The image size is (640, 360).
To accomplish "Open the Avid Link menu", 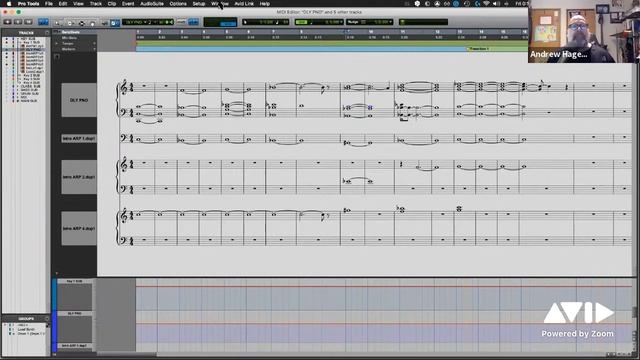I will pos(244,4).
